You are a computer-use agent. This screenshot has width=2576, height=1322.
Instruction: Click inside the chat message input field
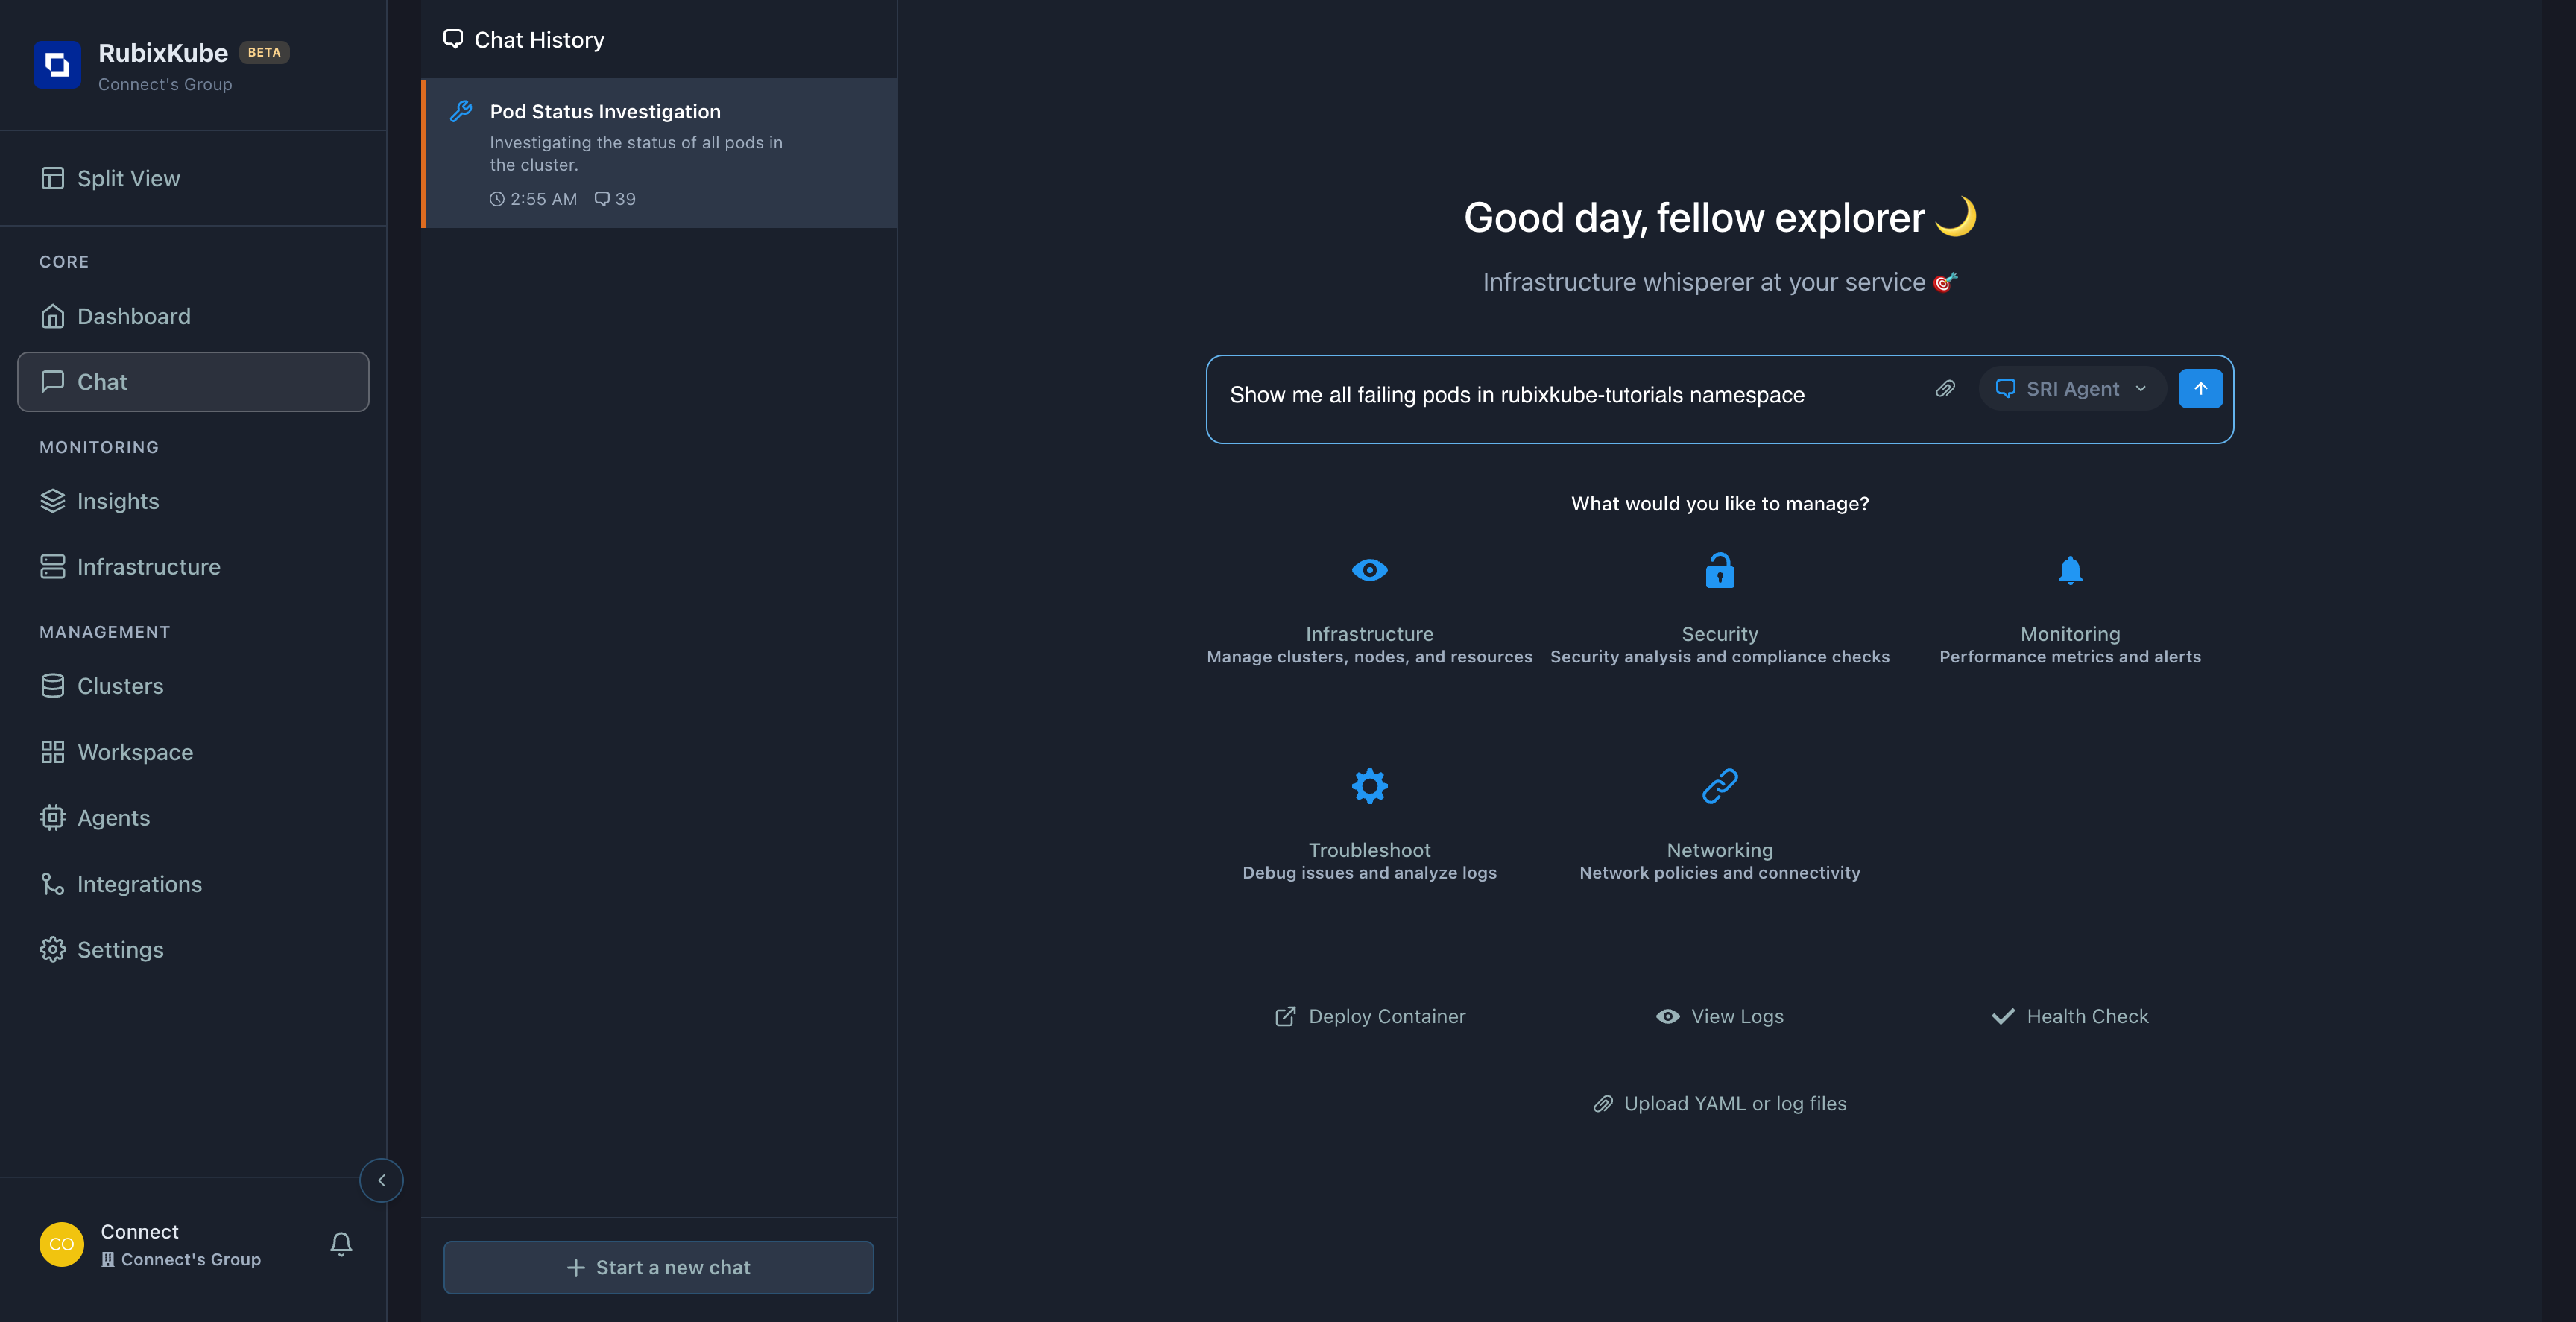point(1560,396)
